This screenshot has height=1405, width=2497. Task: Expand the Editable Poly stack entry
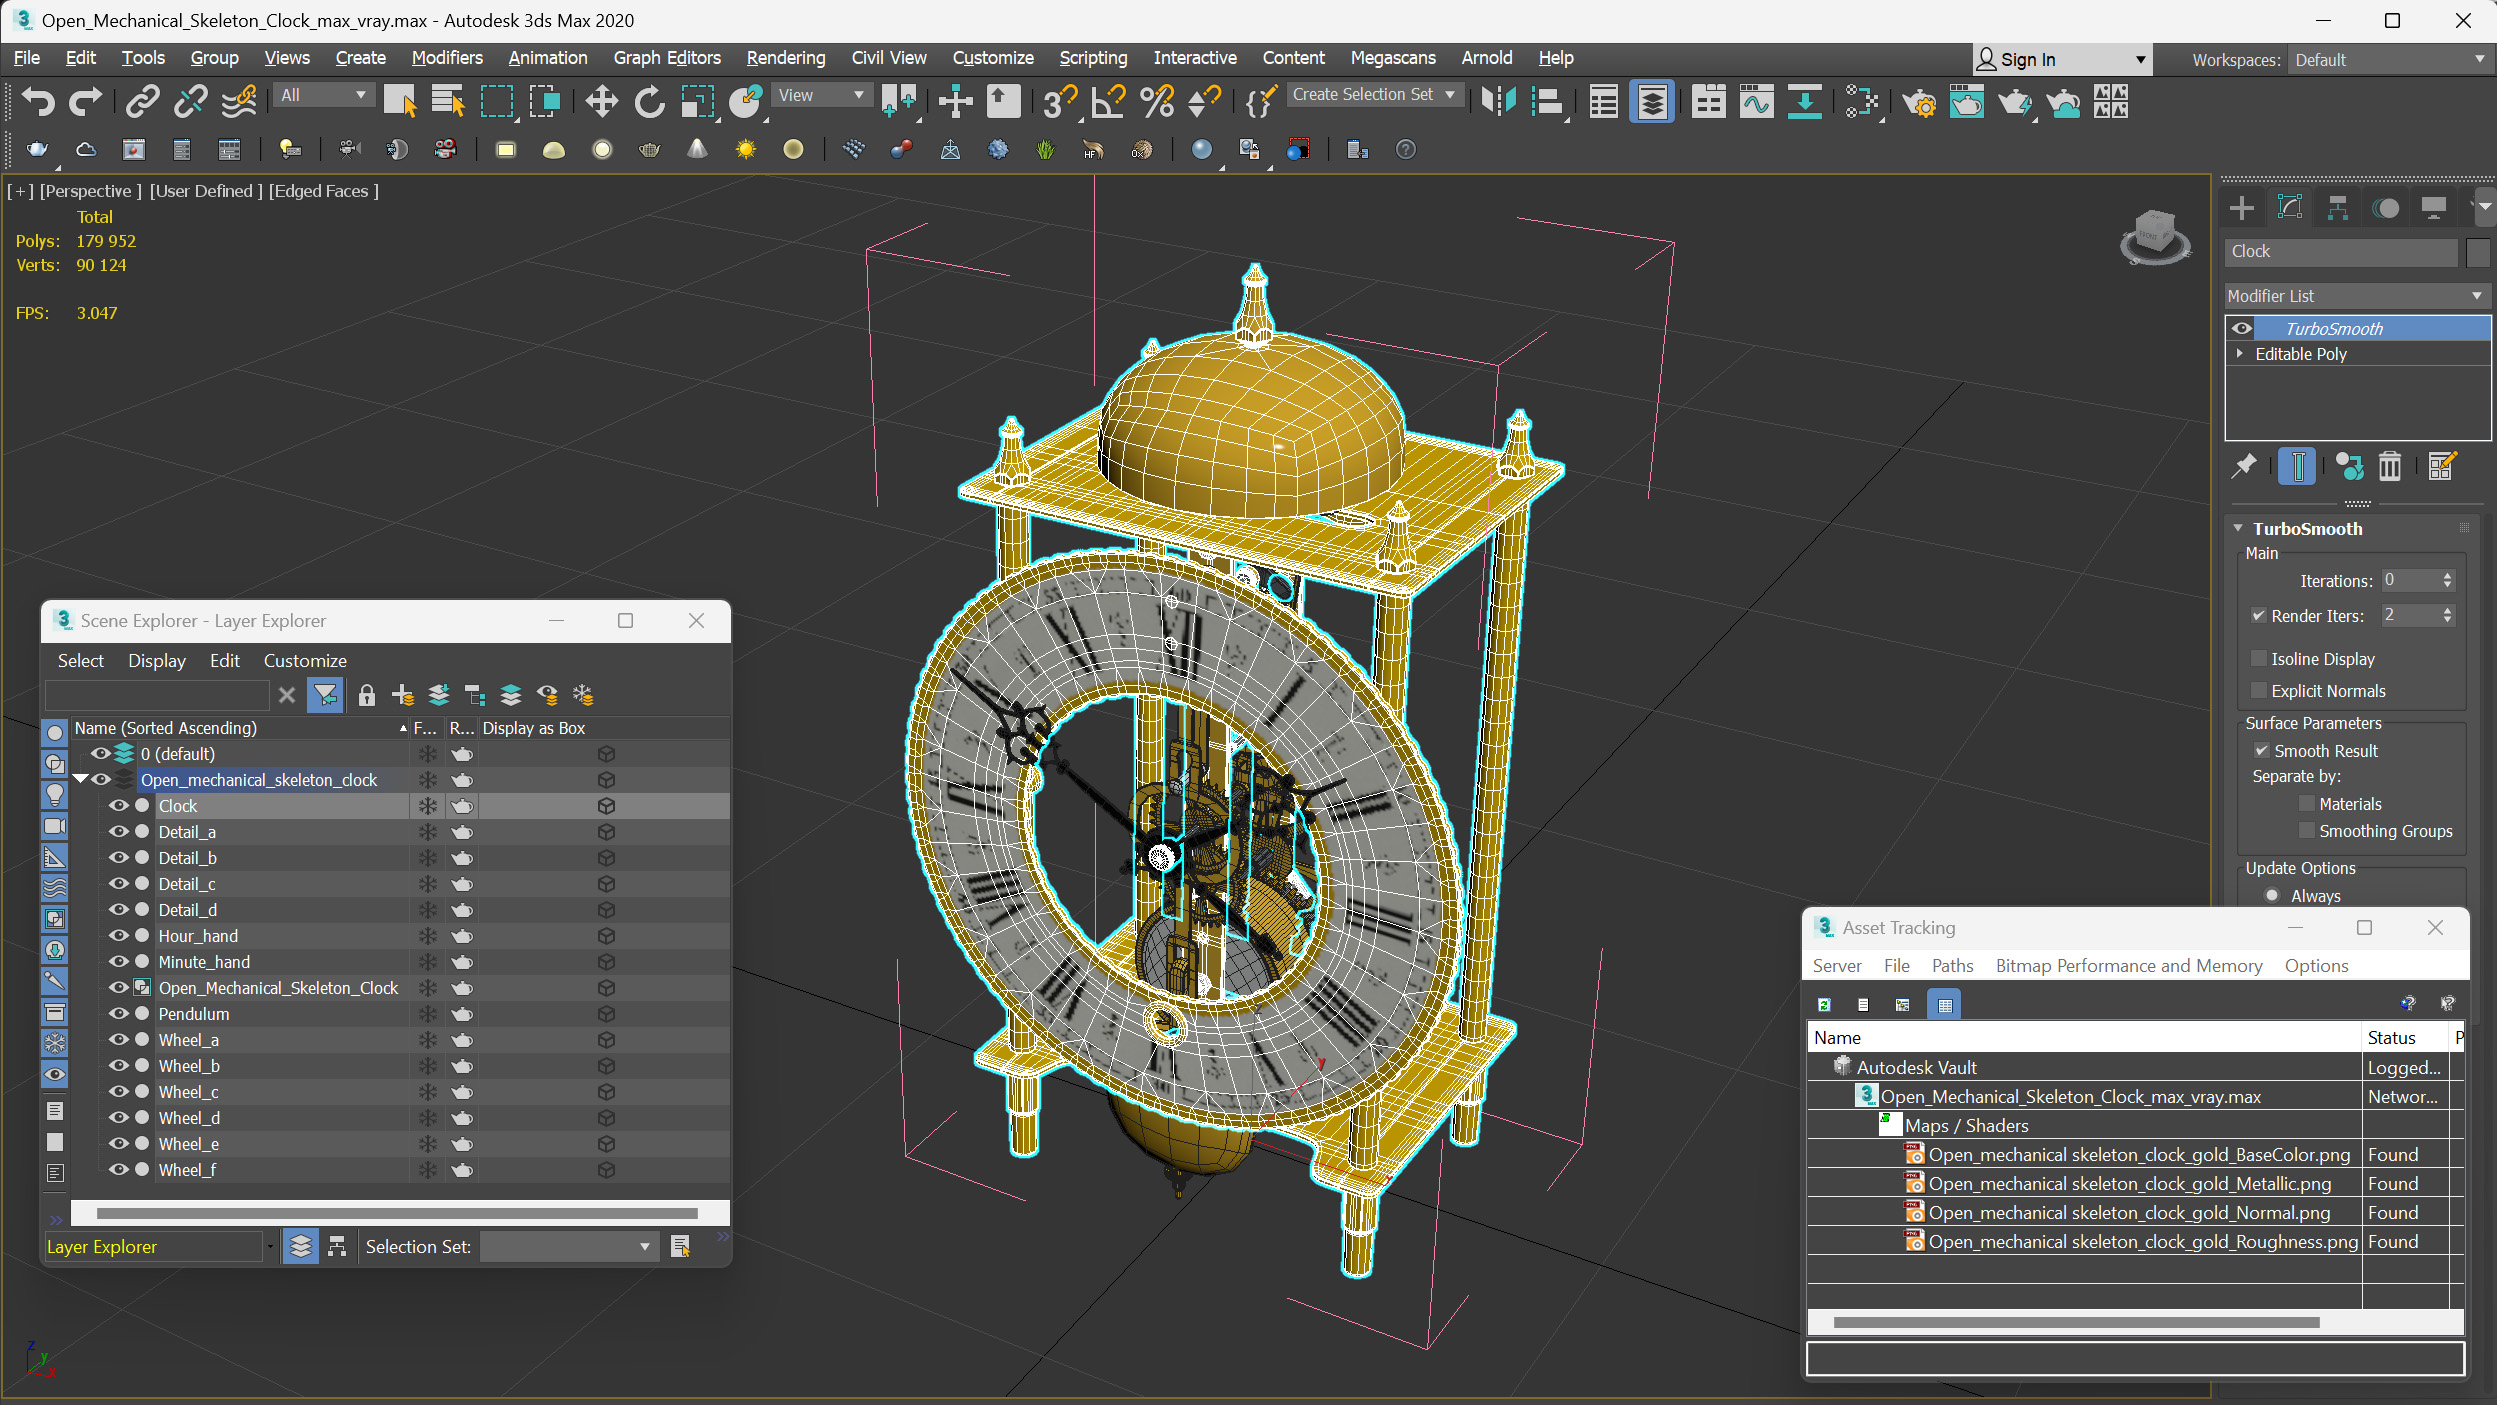coord(2240,354)
